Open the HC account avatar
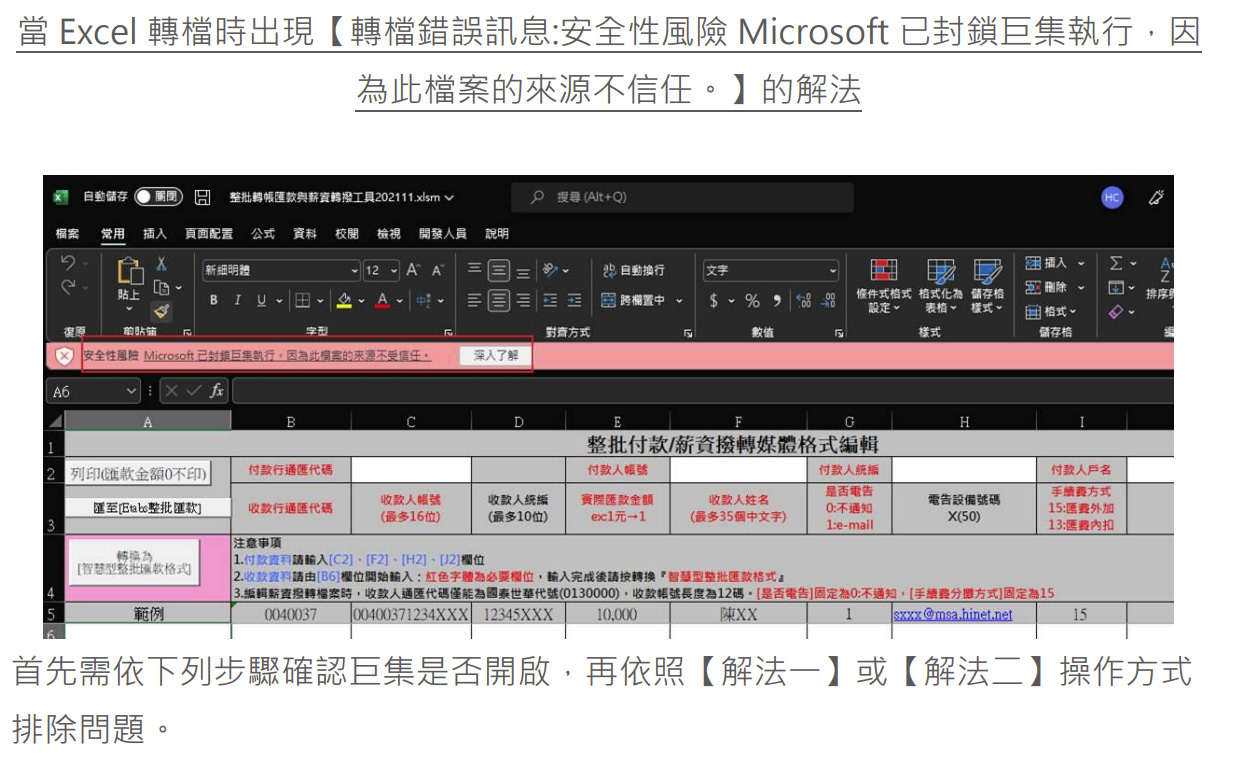This screenshot has height=773, width=1235. [1112, 198]
